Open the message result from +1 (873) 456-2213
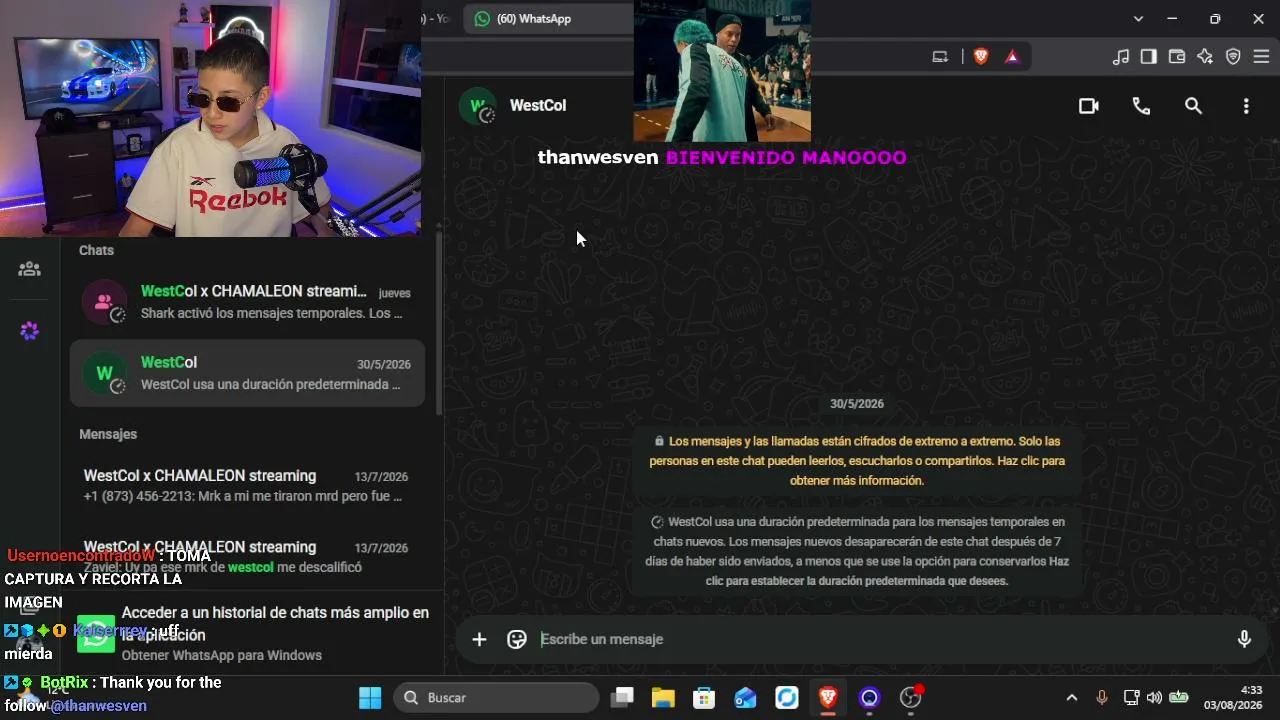Screen dimensions: 1280x720 (246, 485)
